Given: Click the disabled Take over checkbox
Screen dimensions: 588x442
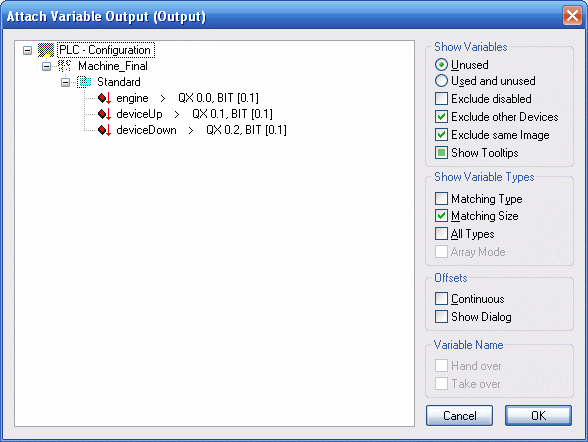Looking at the screenshot, I should tap(441, 384).
